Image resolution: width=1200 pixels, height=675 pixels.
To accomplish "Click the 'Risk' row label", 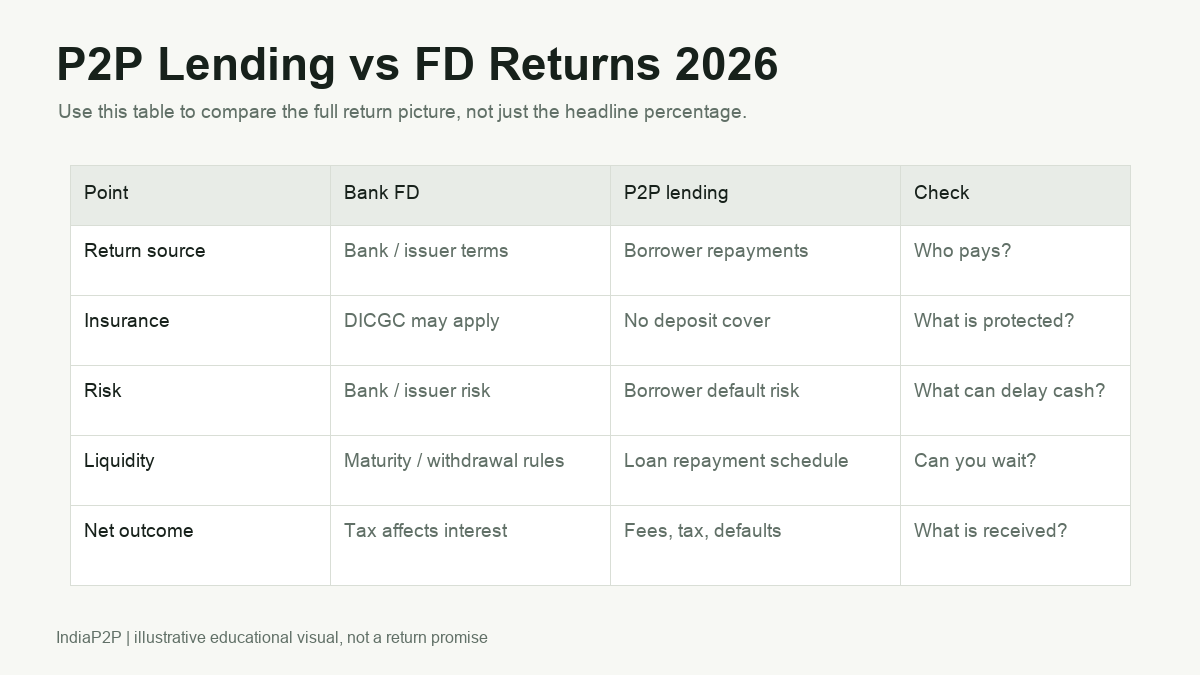I will pos(103,391).
